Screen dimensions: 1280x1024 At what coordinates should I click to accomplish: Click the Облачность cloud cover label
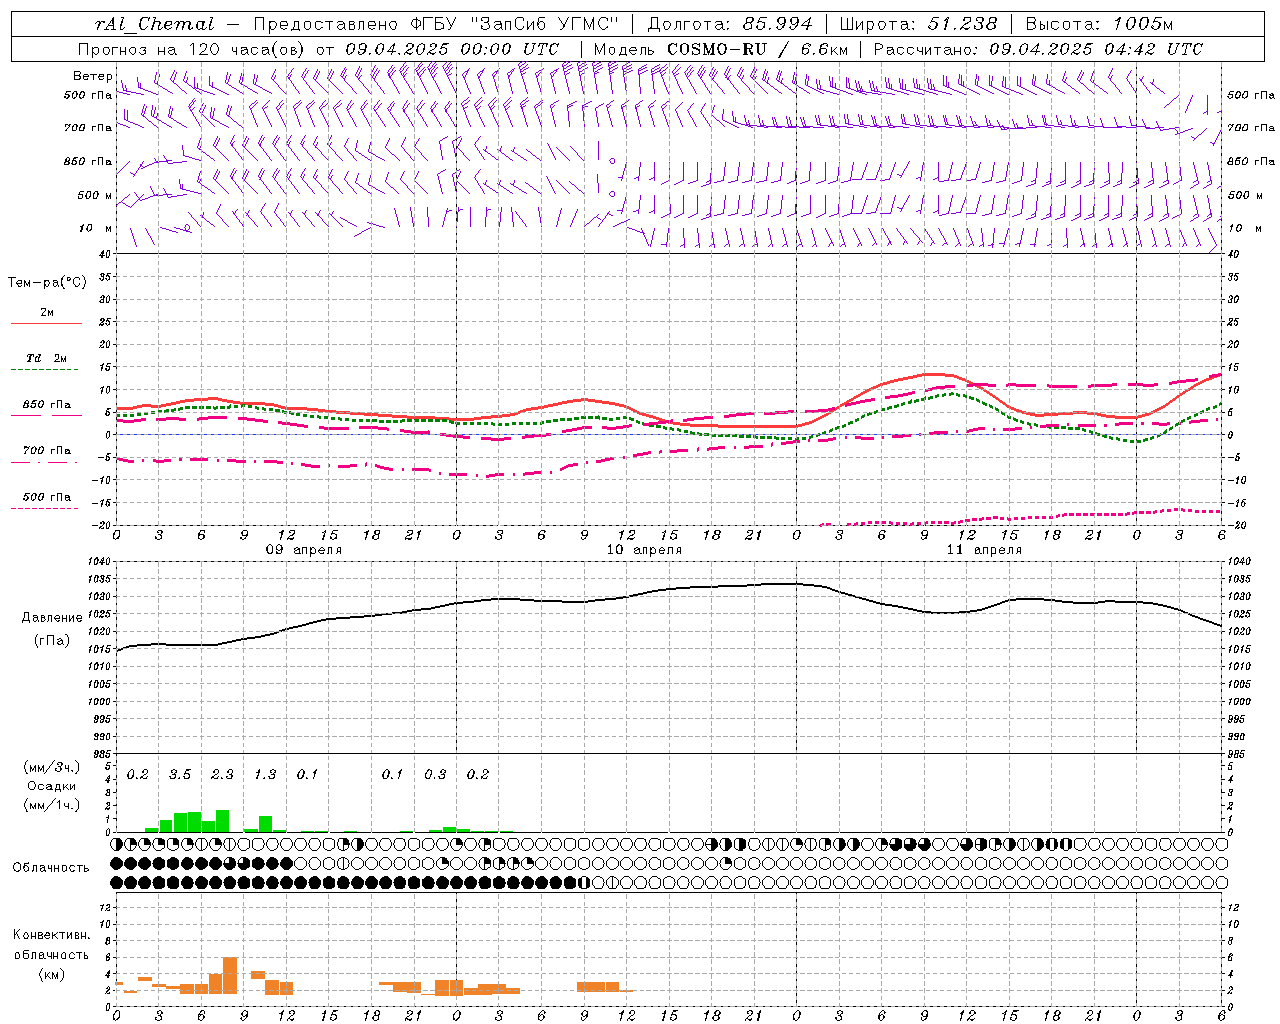[51, 868]
